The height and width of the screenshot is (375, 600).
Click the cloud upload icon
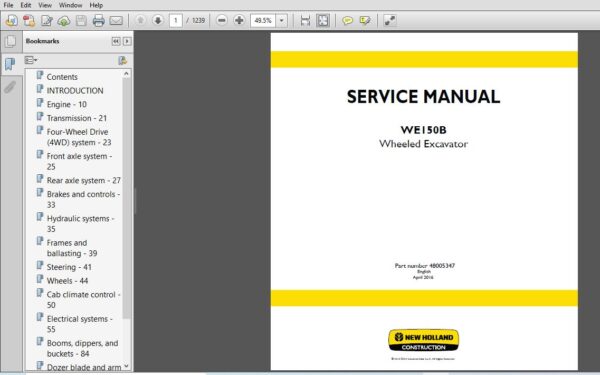coord(64,20)
